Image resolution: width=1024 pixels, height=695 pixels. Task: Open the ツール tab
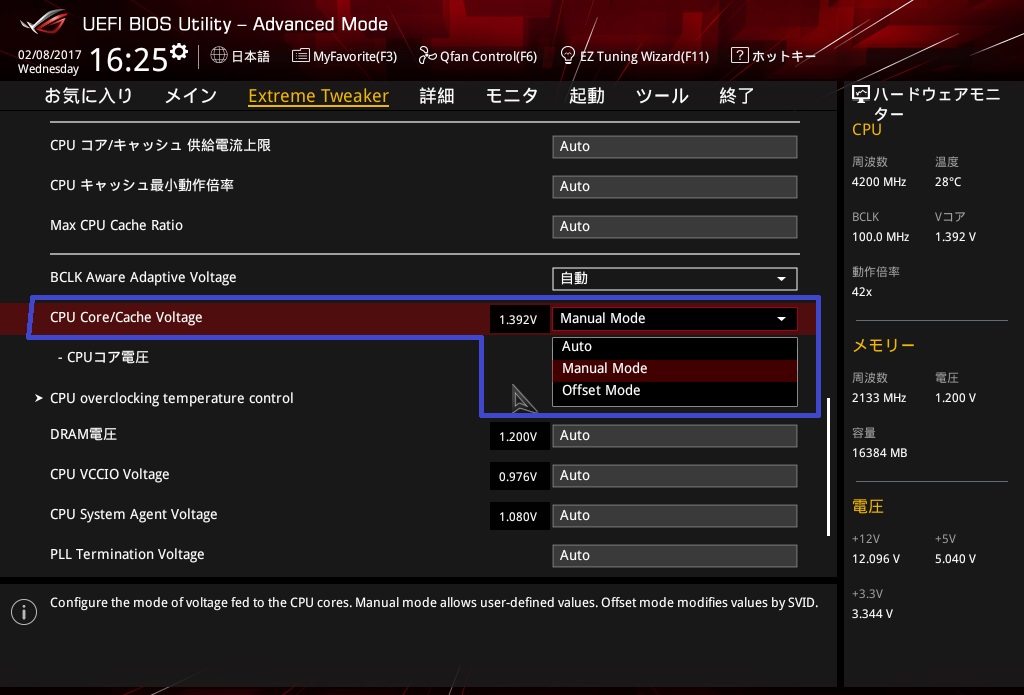coord(662,95)
